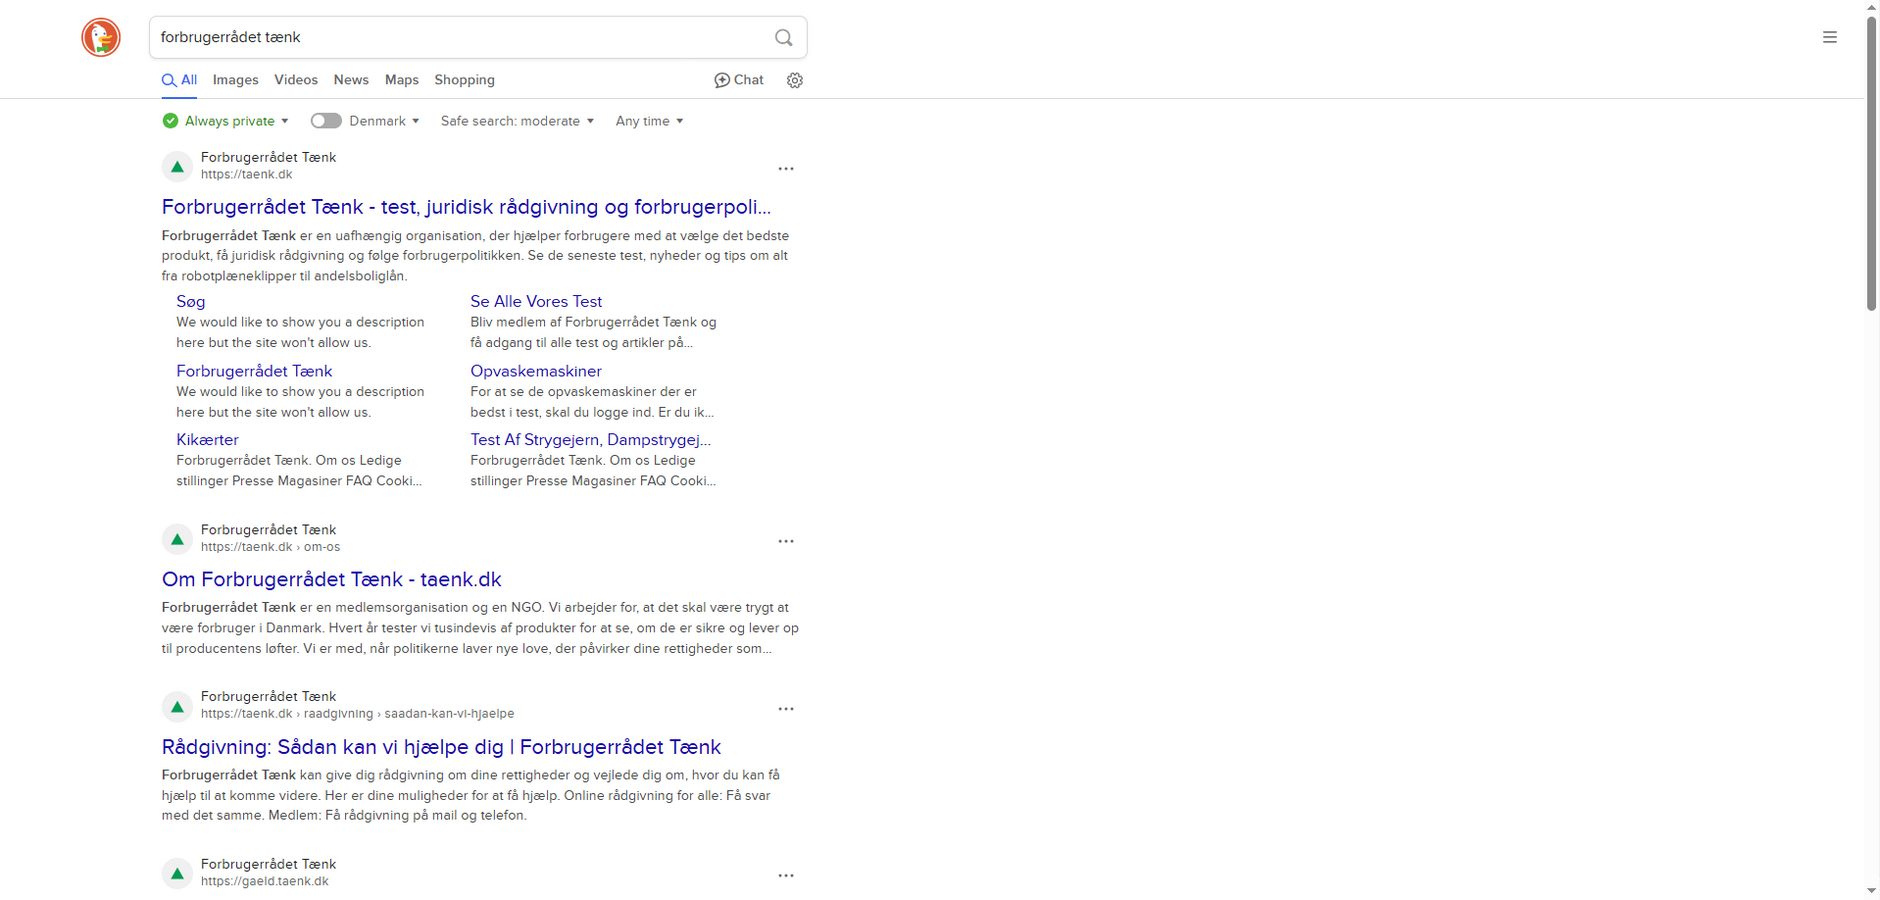
Task: Open the hamburger menu icon
Action: [1830, 37]
